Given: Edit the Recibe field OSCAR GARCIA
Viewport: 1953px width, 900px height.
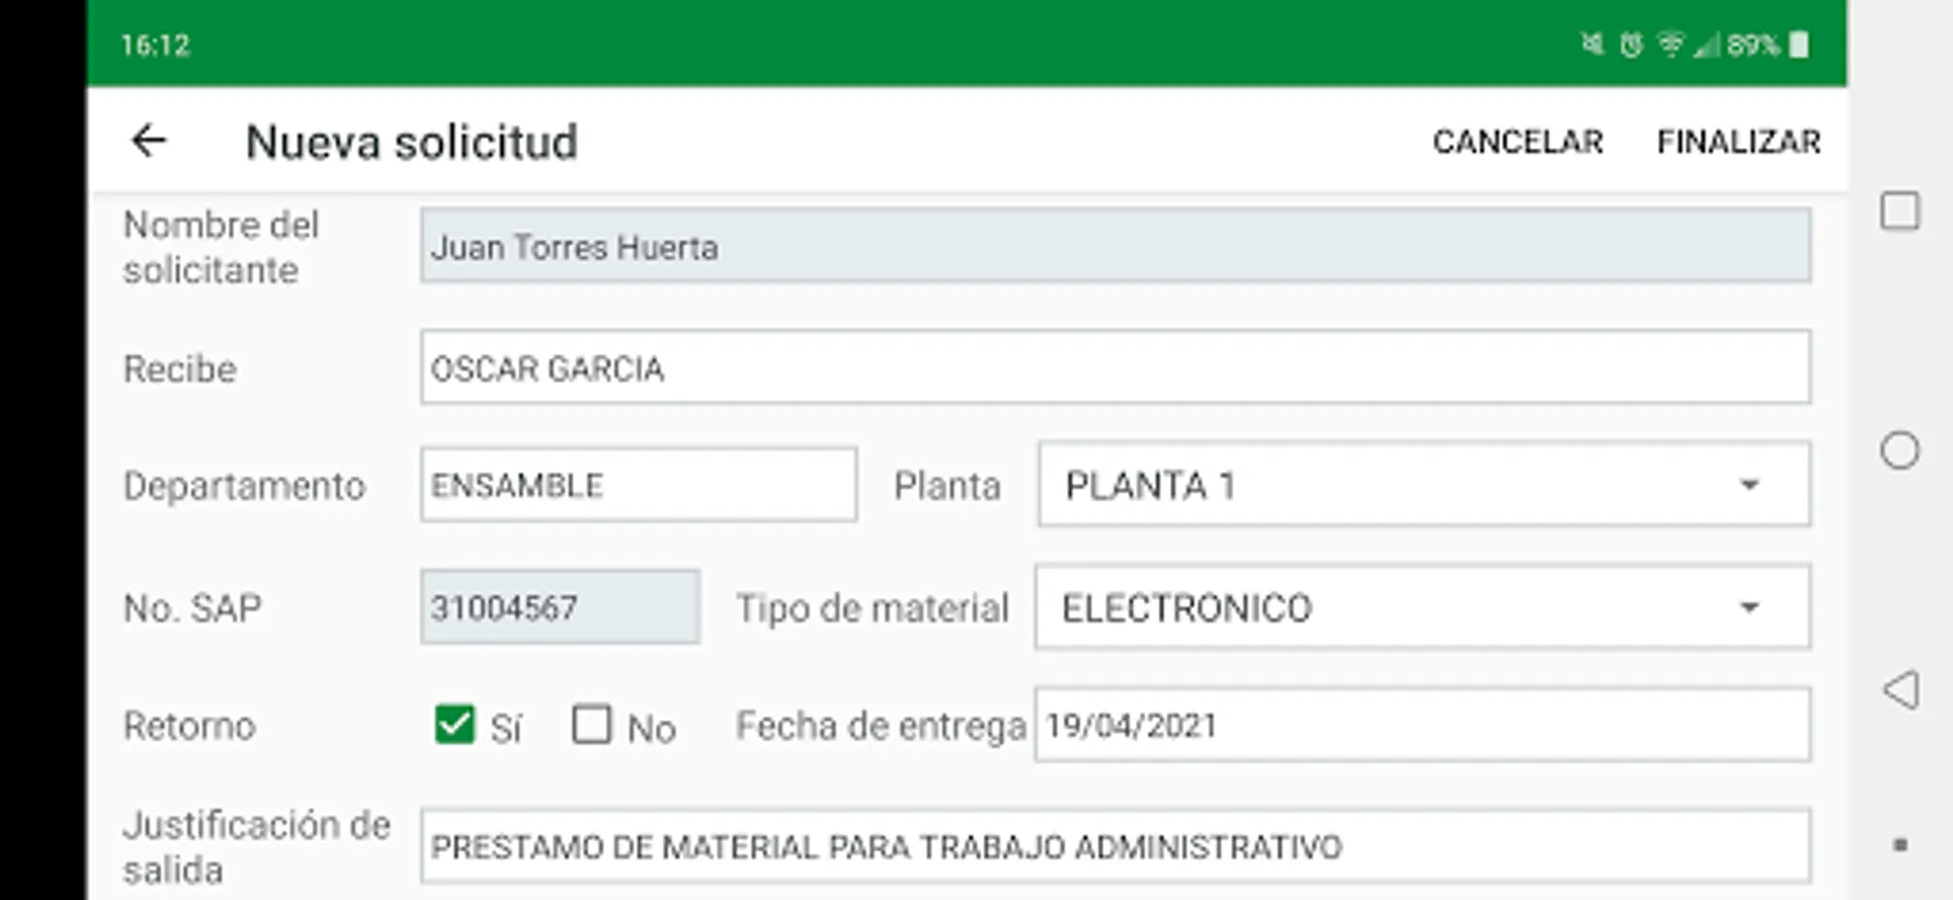Looking at the screenshot, I should point(1114,368).
